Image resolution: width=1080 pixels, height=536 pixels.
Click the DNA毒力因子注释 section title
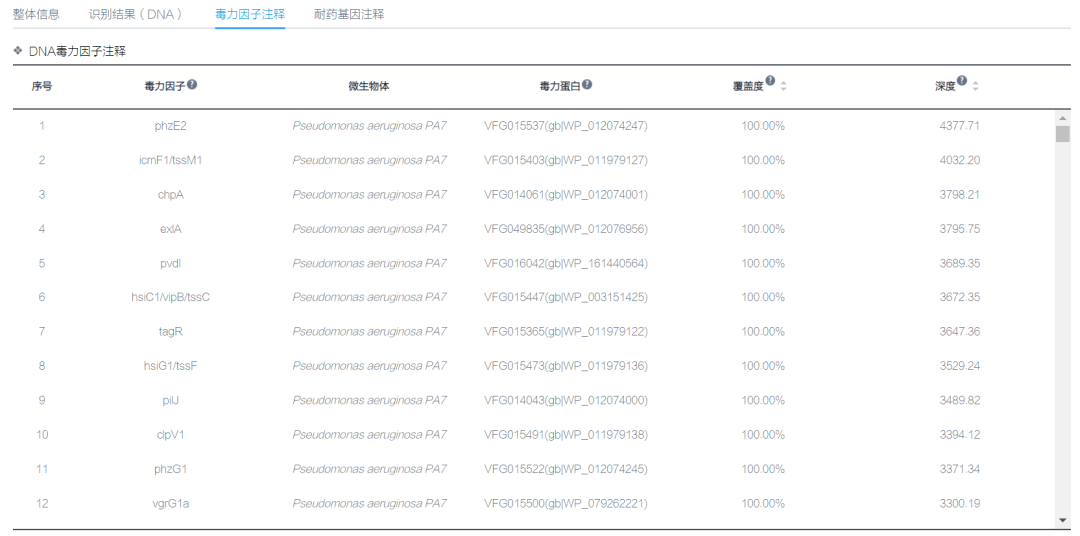click(x=77, y=51)
